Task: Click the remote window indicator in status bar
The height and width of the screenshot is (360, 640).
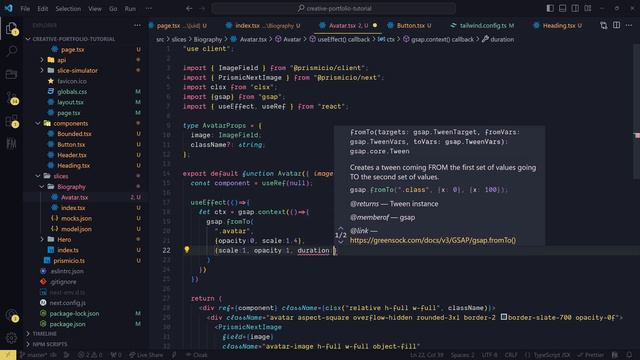Action: [8, 355]
